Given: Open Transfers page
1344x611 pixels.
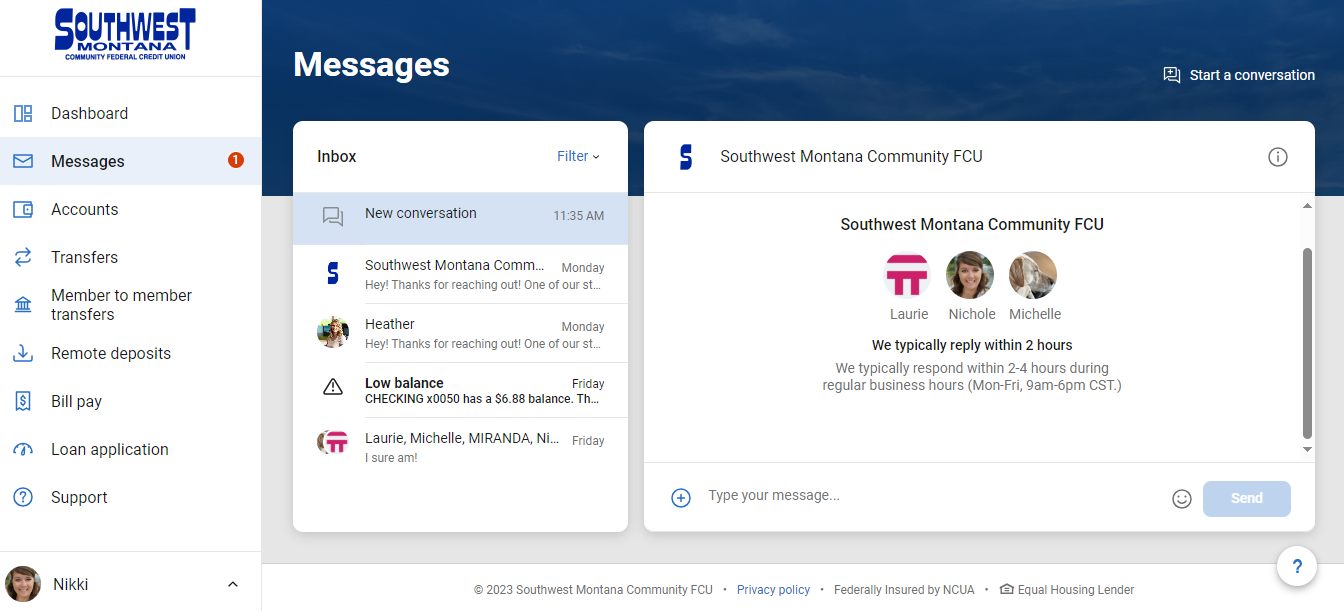Looking at the screenshot, I should coord(130,257).
